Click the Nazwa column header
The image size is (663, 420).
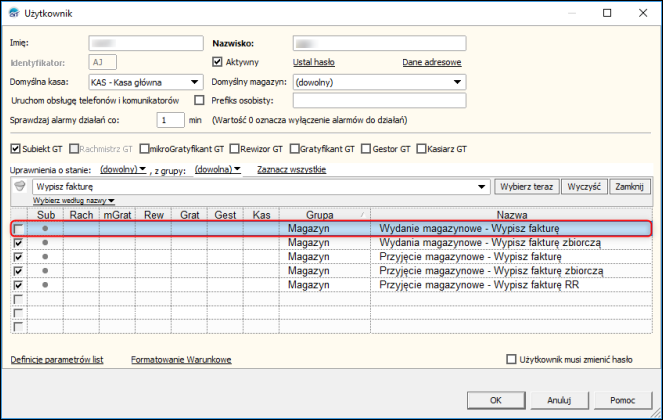point(511,214)
